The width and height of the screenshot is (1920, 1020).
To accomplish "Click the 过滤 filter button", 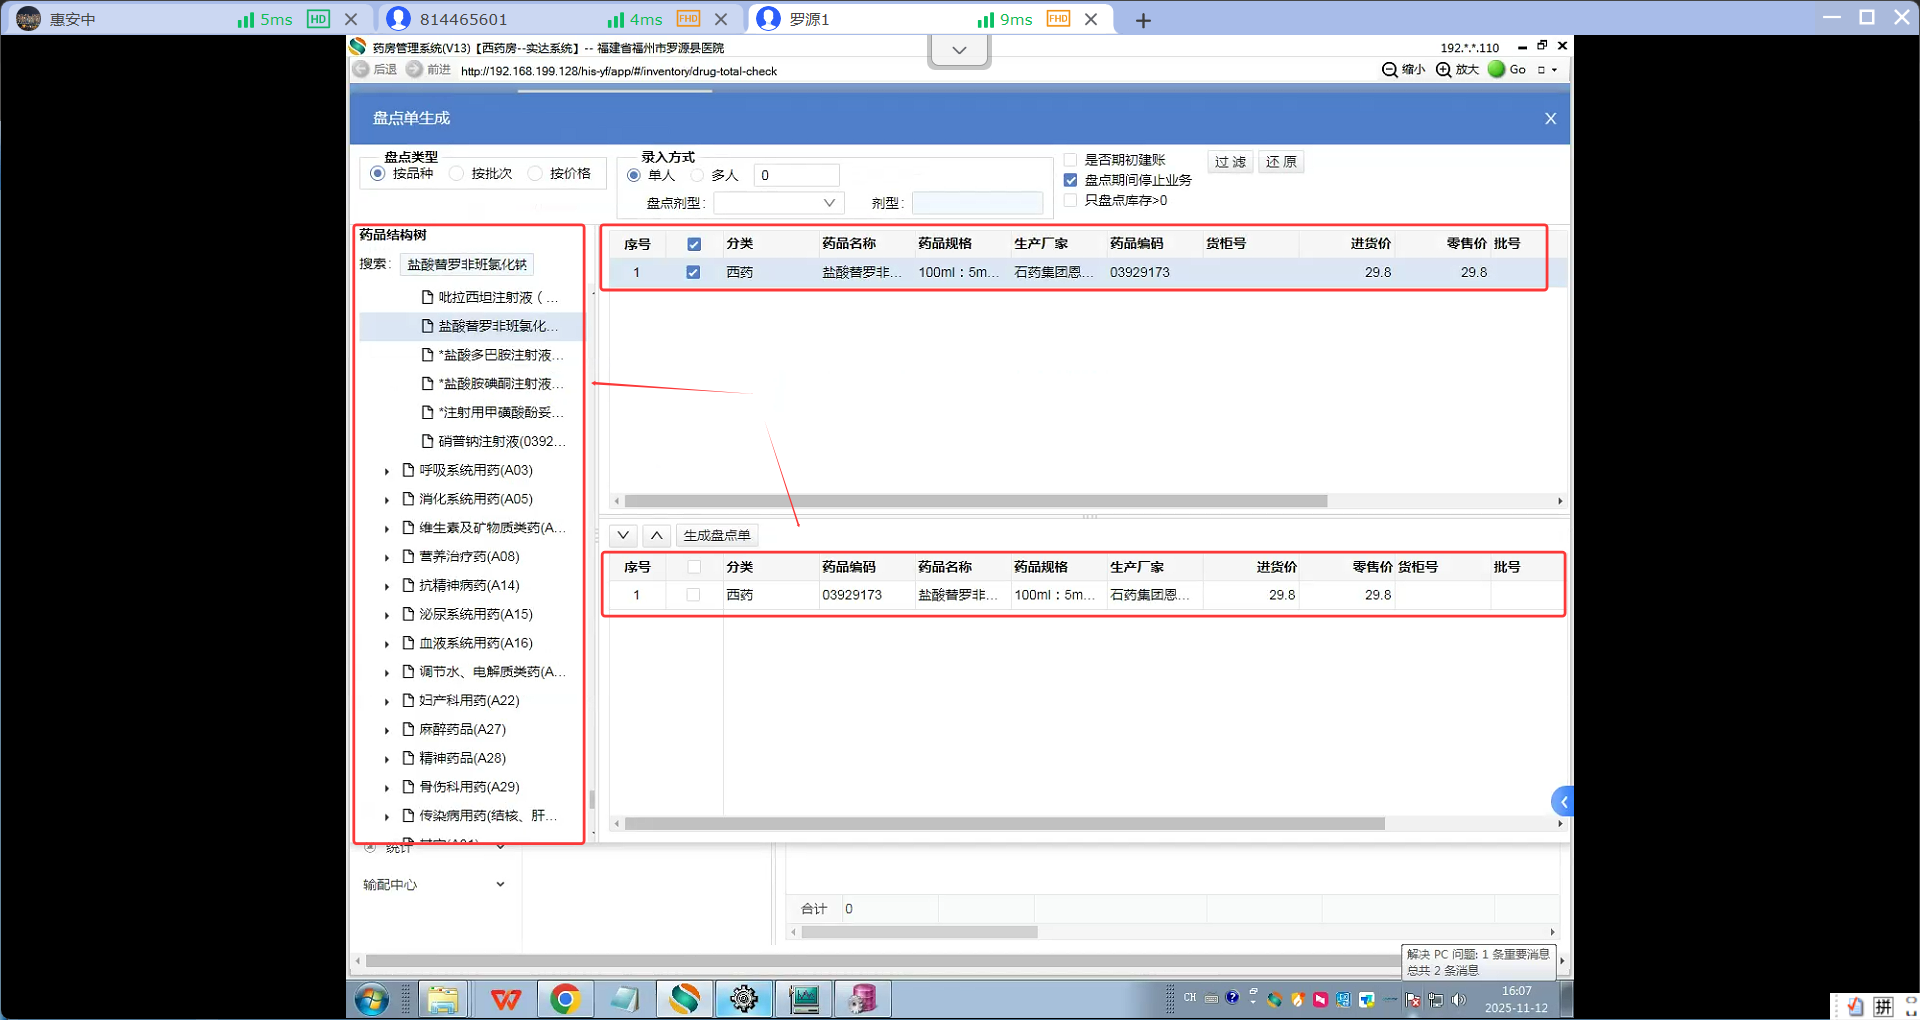I will point(1230,162).
